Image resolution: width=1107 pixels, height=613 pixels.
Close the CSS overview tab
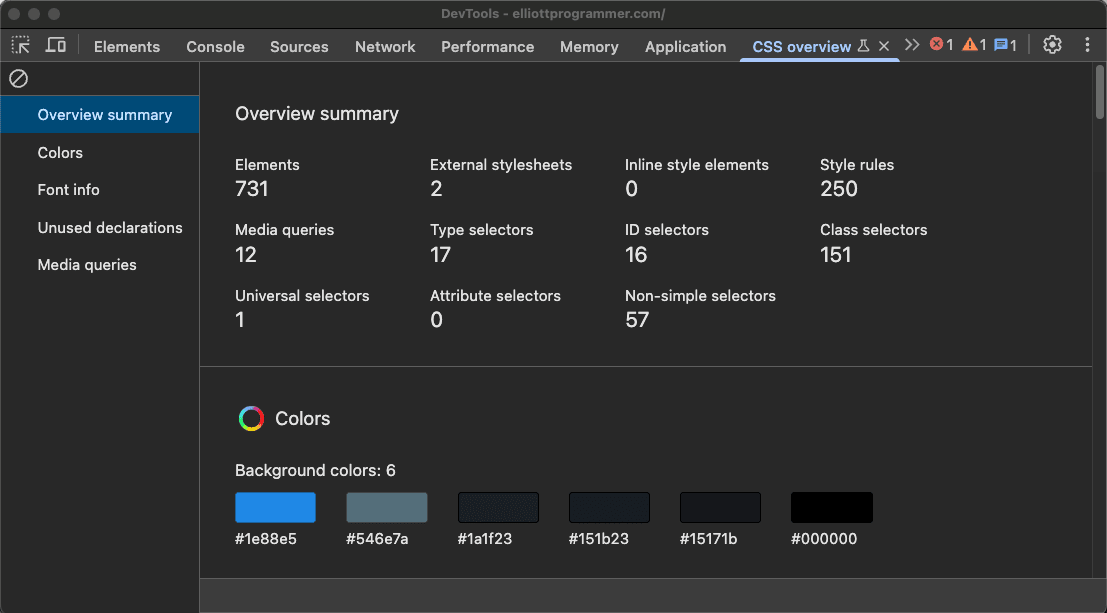[883, 46]
